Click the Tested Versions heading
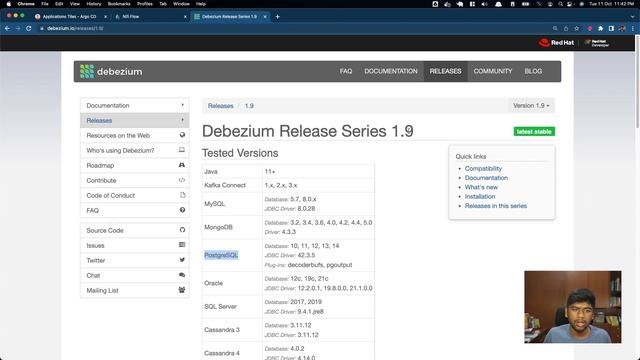The image size is (640, 360). [240, 153]
